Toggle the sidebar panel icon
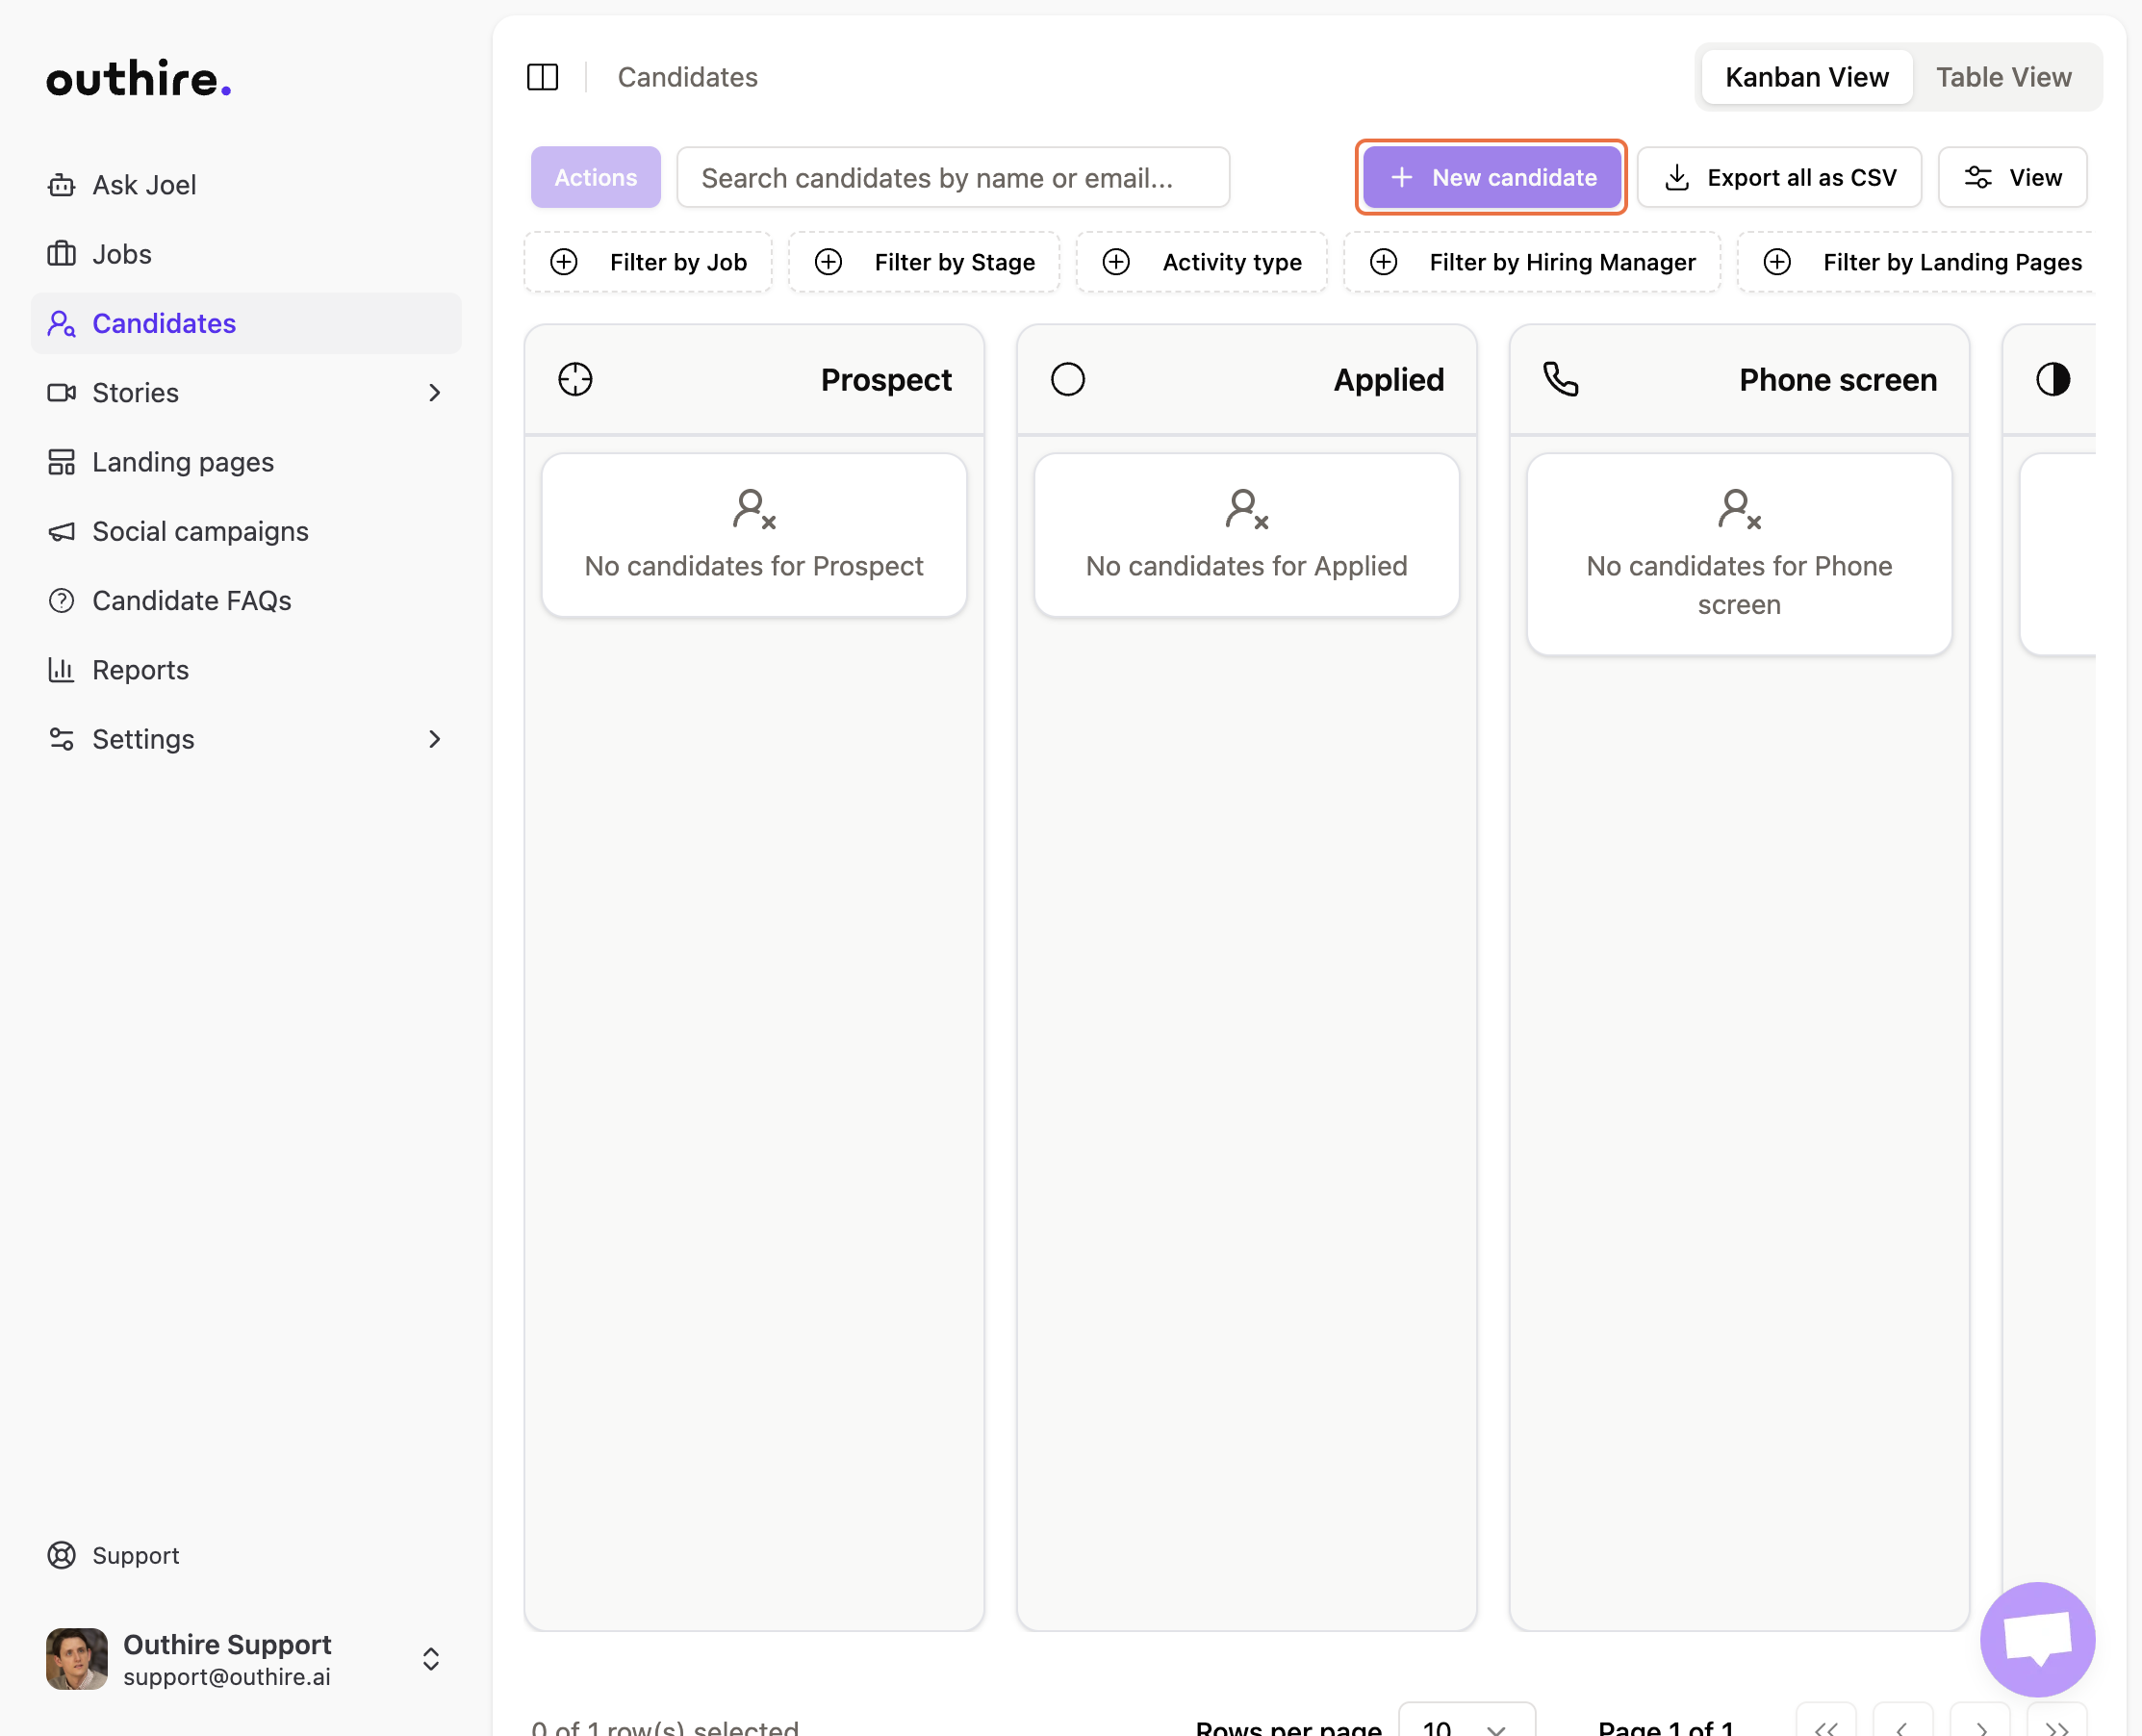Screen dimensions: 2142x1736 click(542, 77)
